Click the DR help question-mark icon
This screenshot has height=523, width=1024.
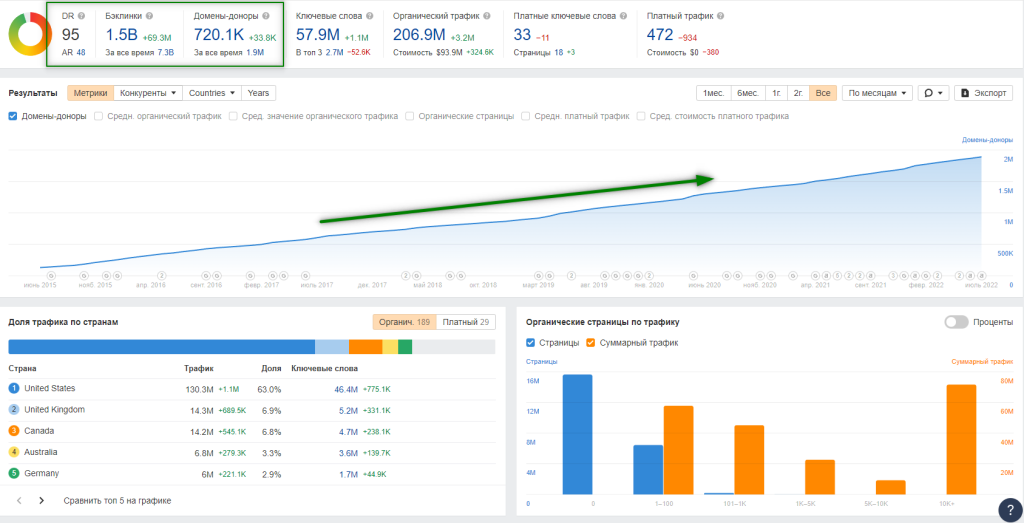point(80,17)
